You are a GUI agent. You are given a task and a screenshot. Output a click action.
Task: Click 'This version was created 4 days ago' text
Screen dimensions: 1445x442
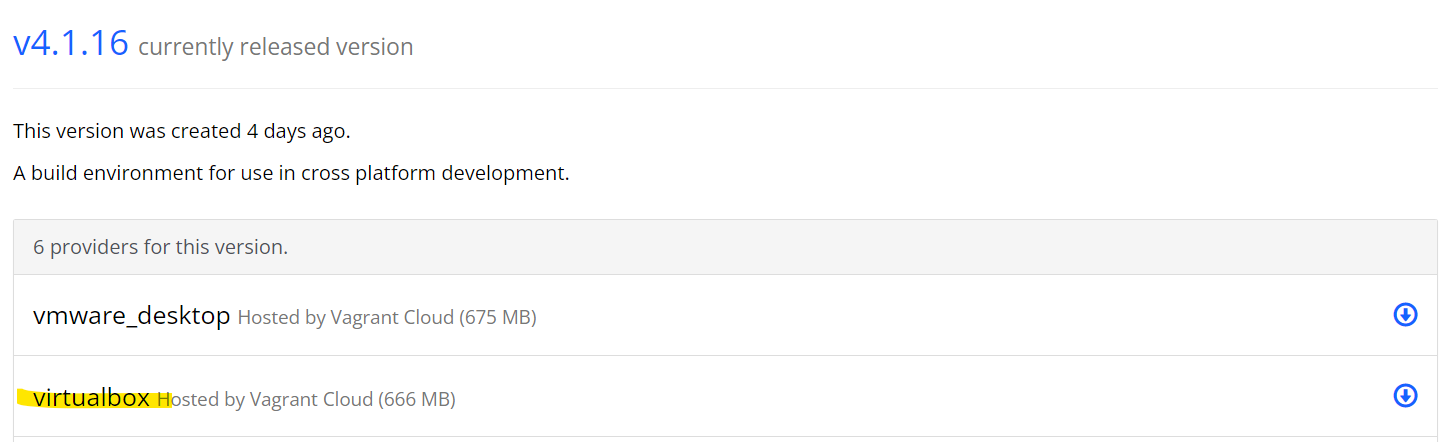tap(182, 131)
